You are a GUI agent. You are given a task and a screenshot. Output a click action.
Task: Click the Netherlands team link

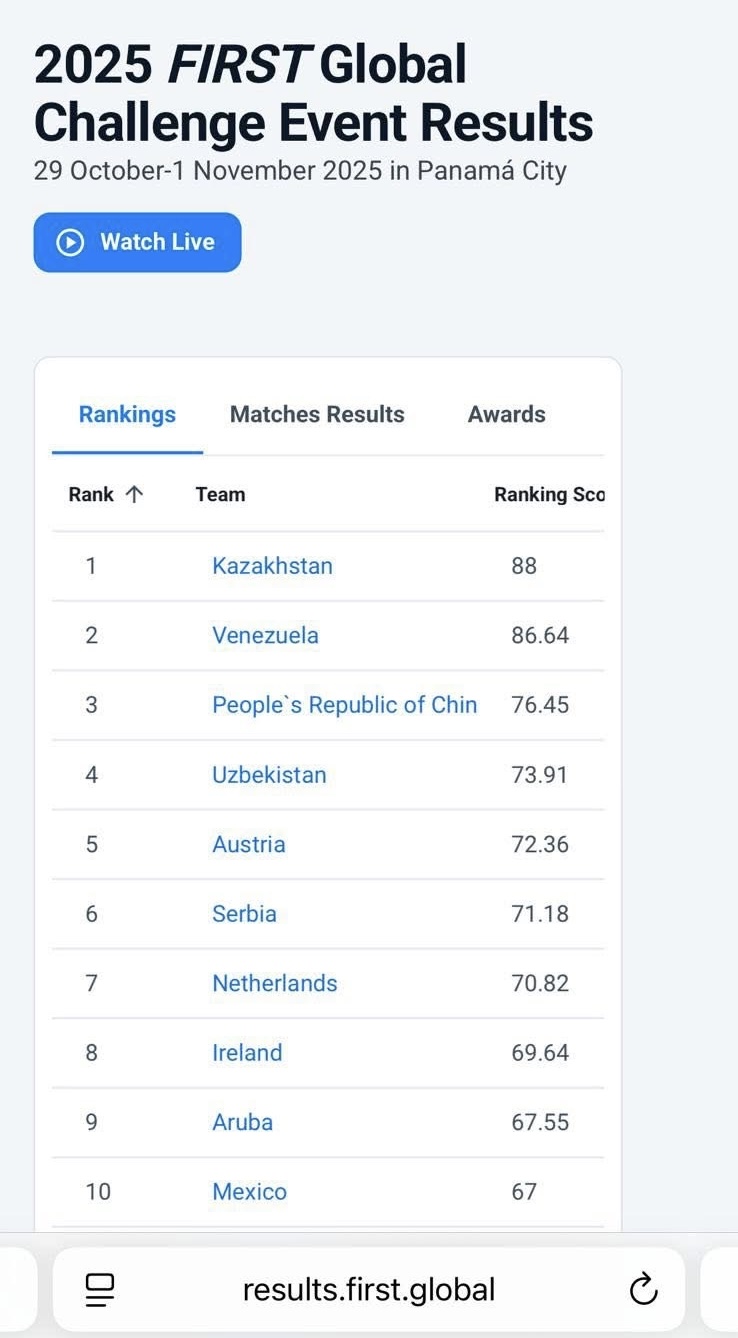[x=275, y=983]
